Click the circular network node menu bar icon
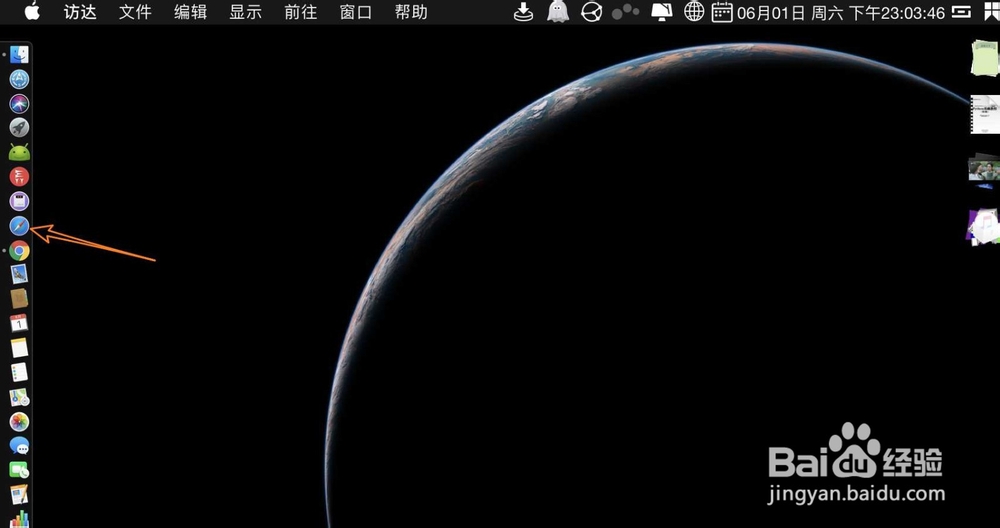This screenshot has width=1000, height=528. coord(592,11)
